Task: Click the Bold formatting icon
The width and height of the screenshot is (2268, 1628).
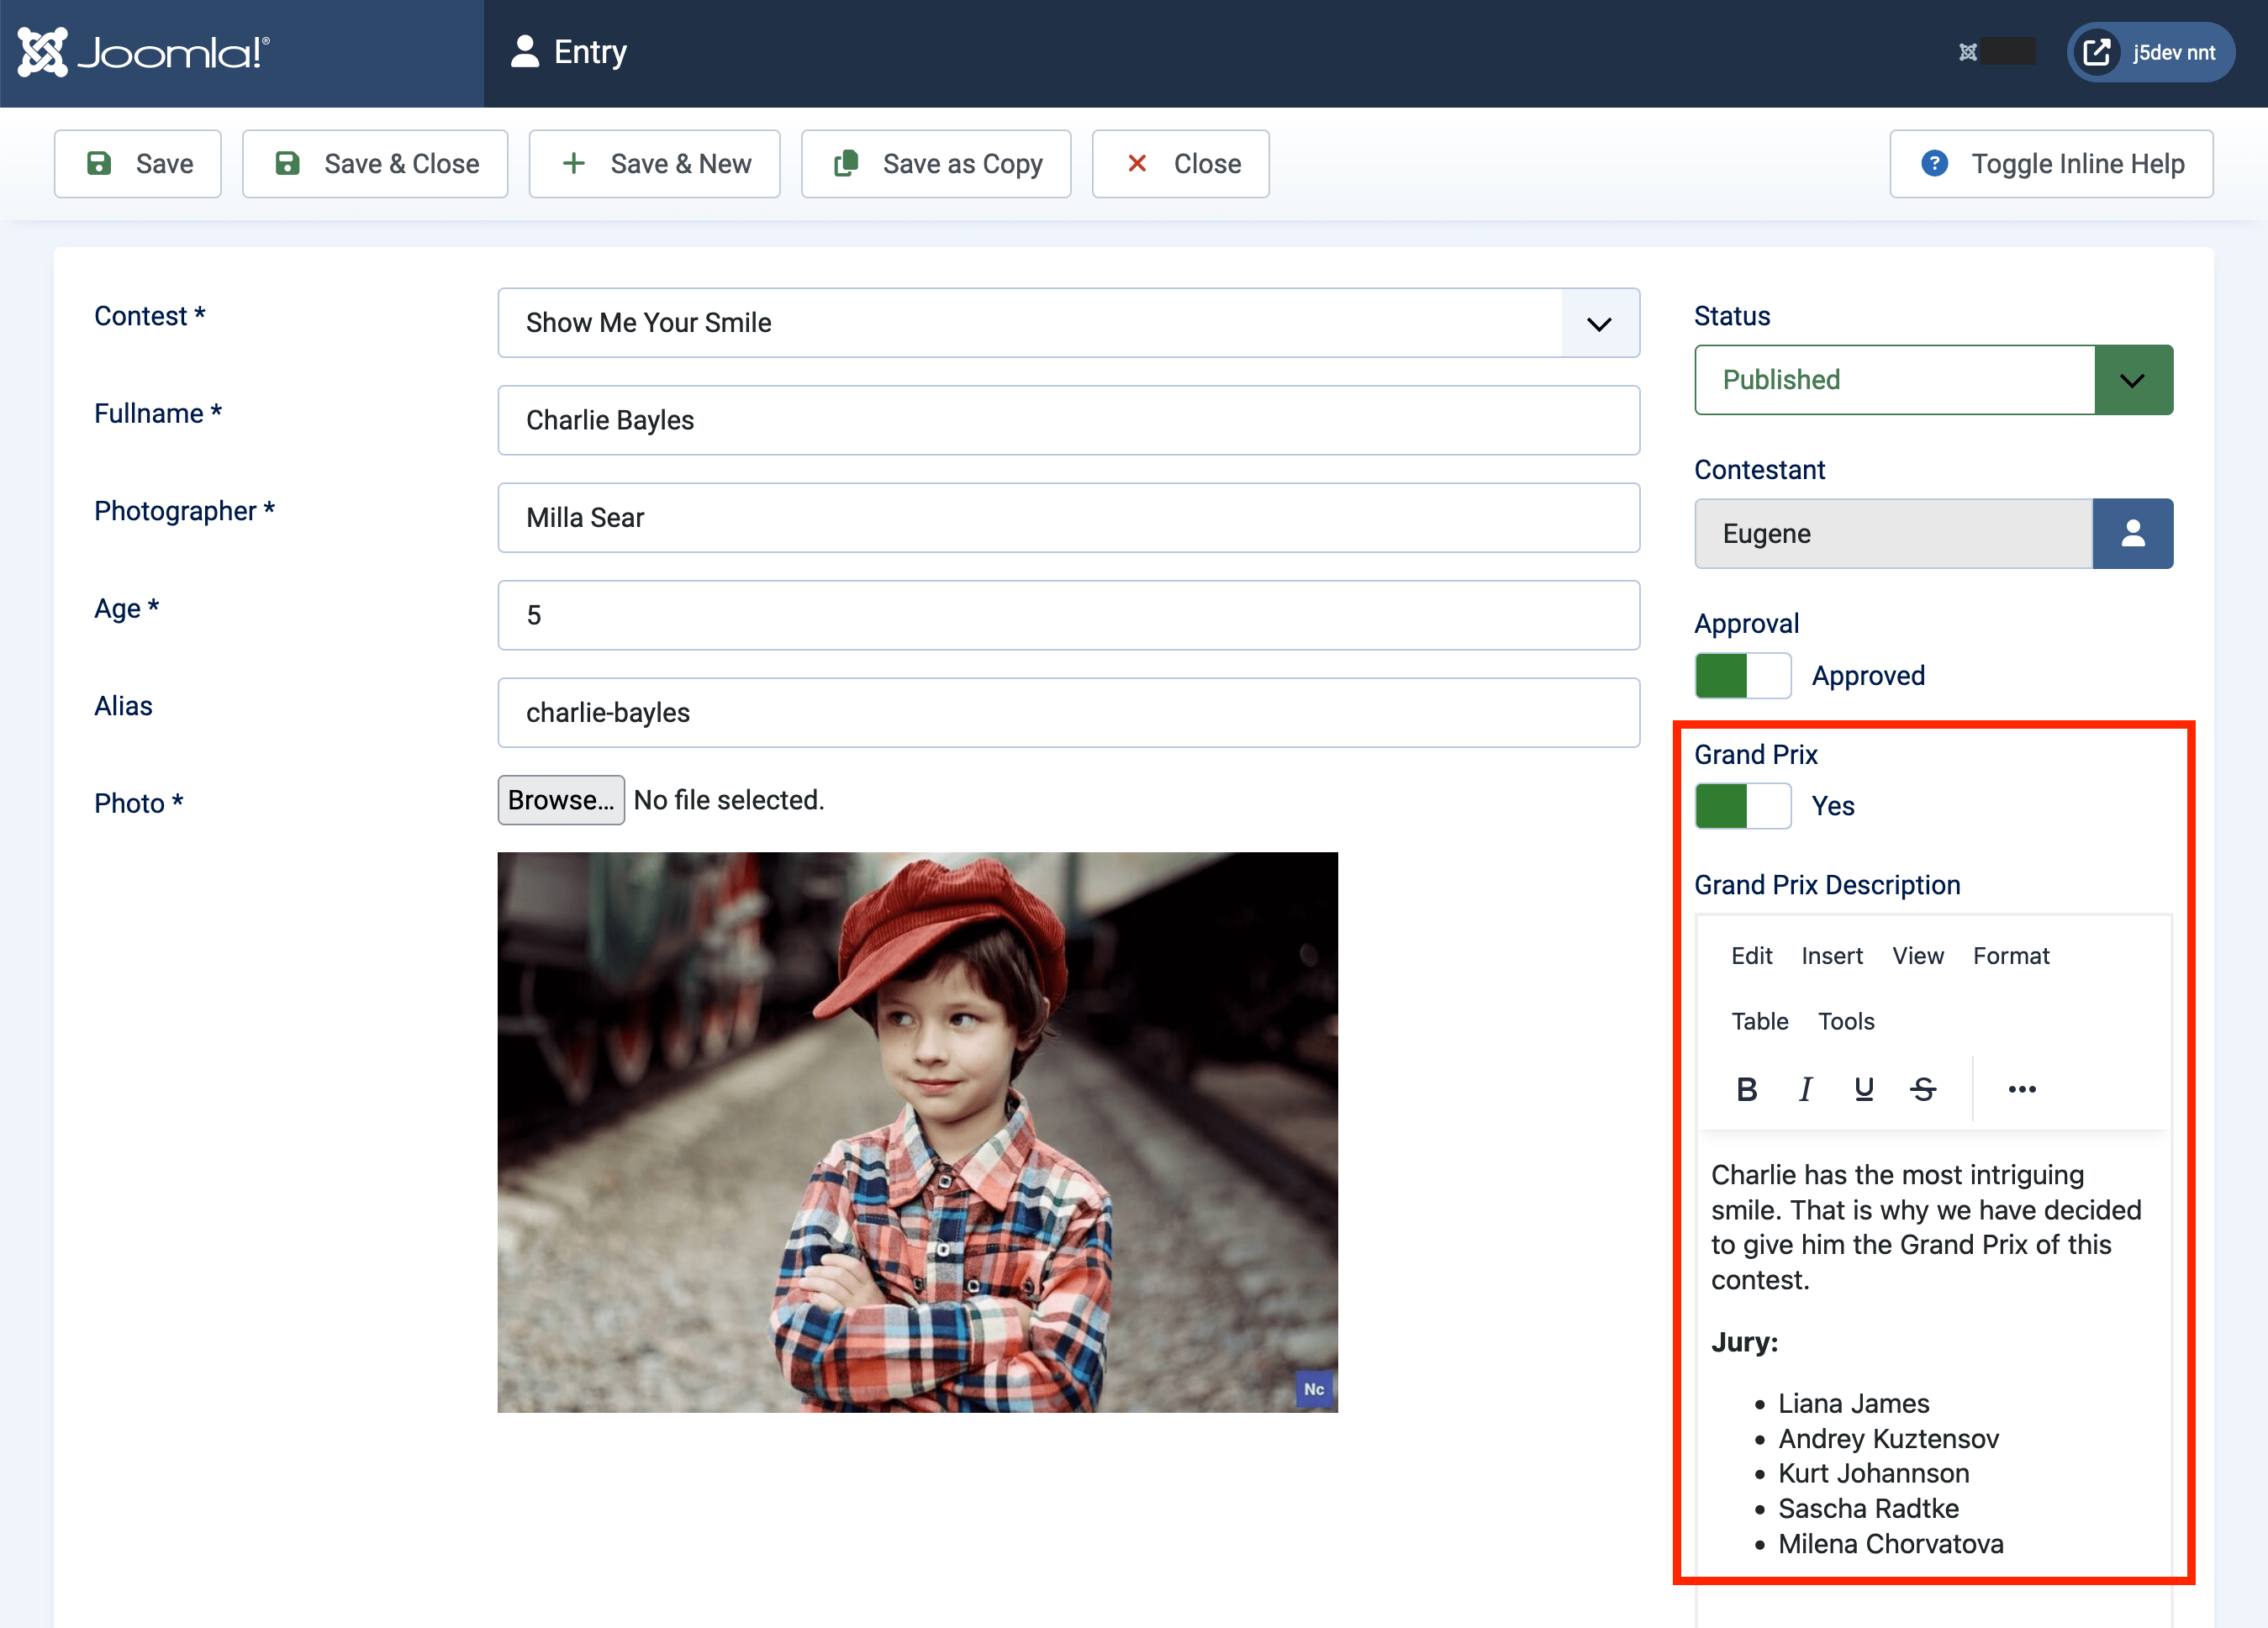Action: tap(1746, 1089)
